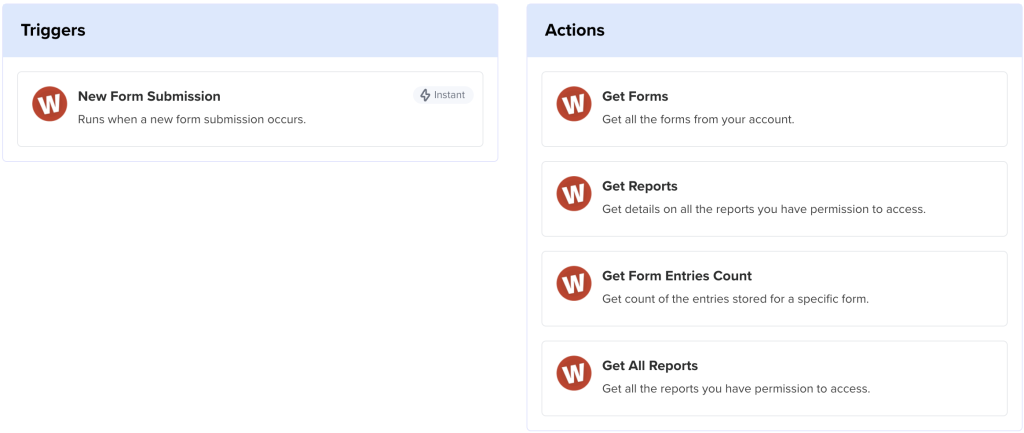Click the Wufoo icon beside New Form Submission

coord(50,104)
